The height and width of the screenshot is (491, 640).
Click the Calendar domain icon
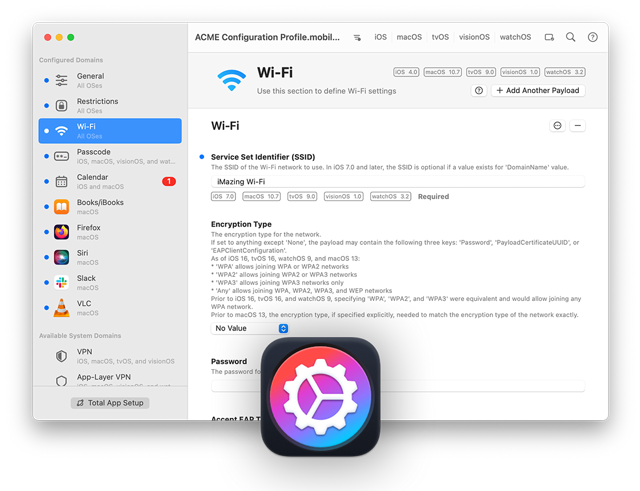point(61,182)
